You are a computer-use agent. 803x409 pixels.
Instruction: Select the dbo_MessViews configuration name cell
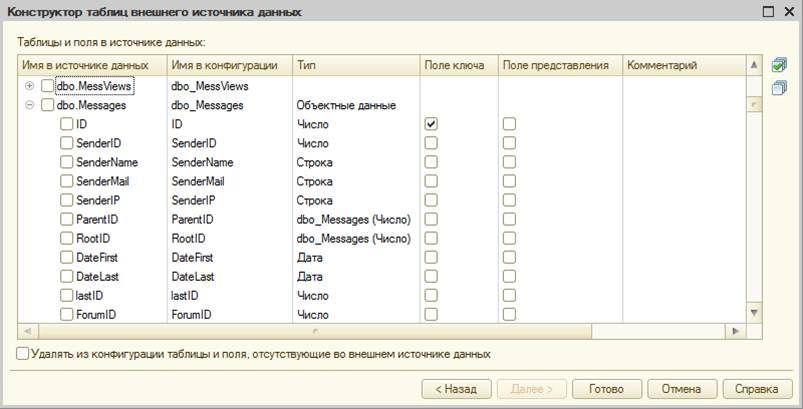click(x=230, y=86)
